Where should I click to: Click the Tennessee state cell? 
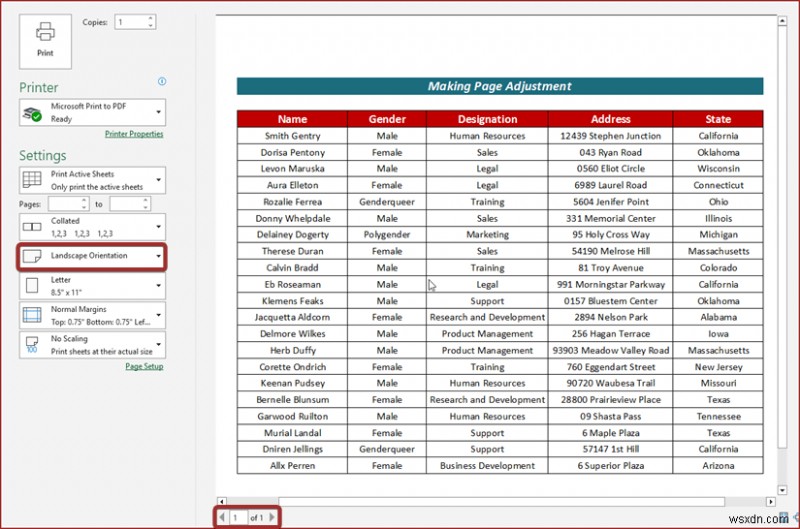click(x=718, y=416)
